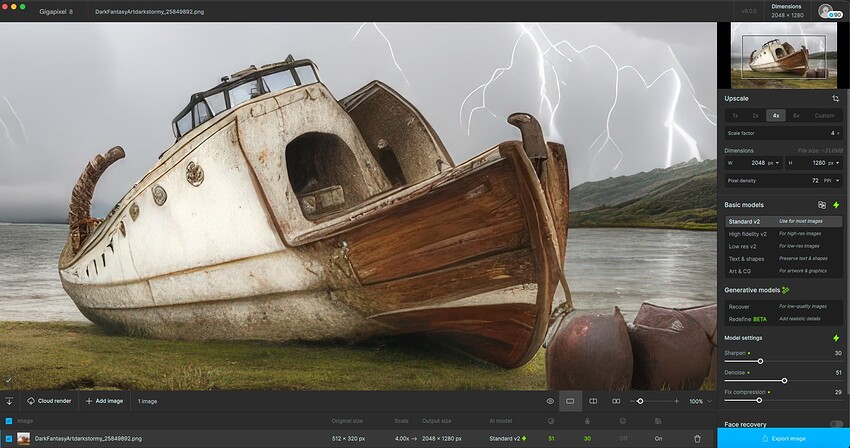Select the 1x upscale tab
The width and height of the screenshot is (850, 448).
(x=735, y=116)
